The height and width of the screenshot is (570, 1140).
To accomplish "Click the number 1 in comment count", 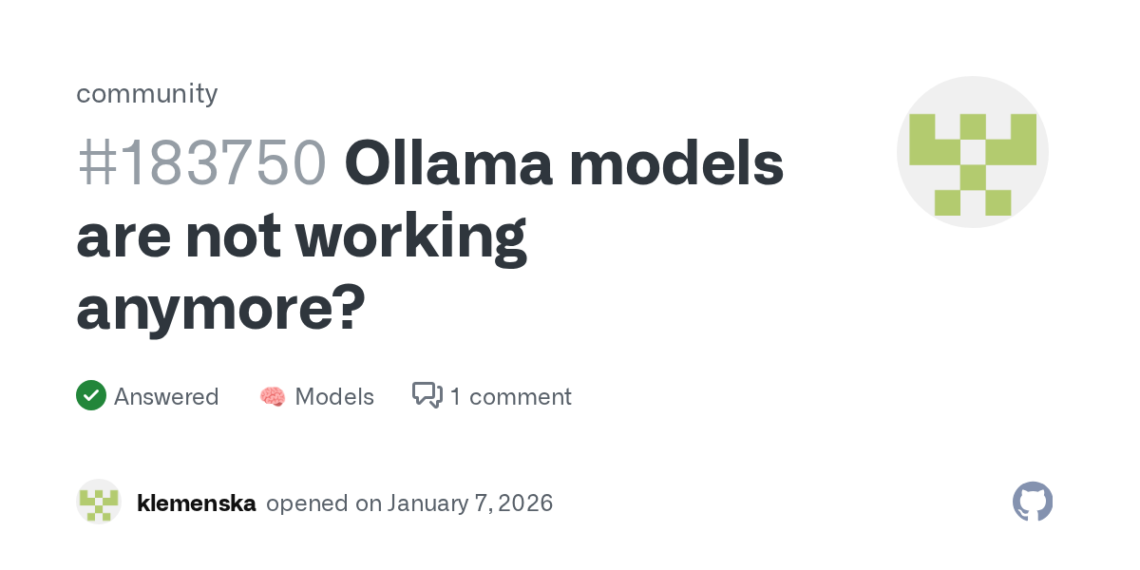I will point(455,397).
